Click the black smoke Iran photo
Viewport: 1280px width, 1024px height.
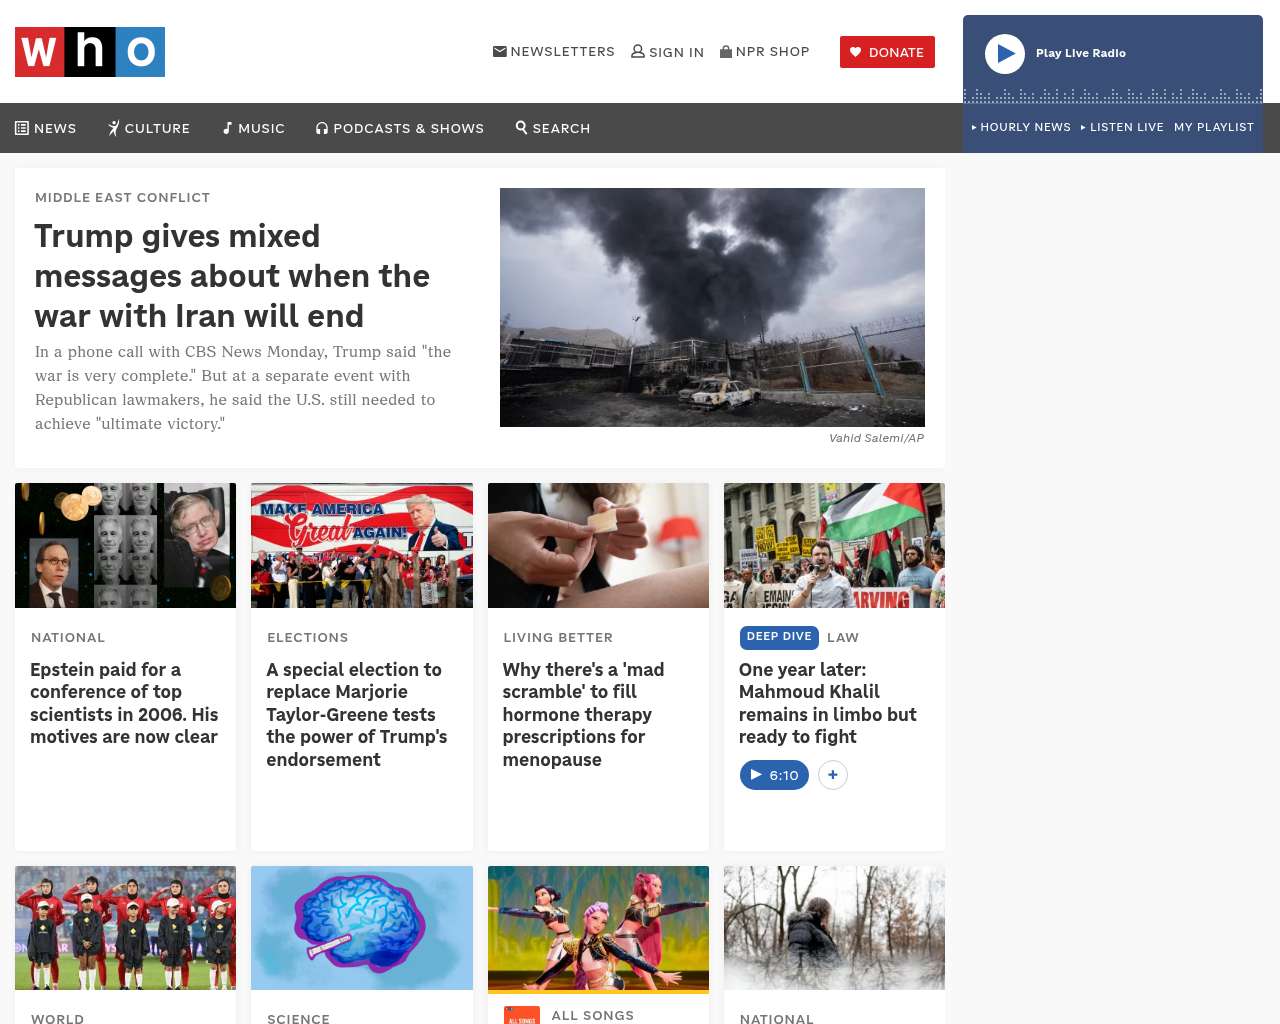tap(712, 307)
